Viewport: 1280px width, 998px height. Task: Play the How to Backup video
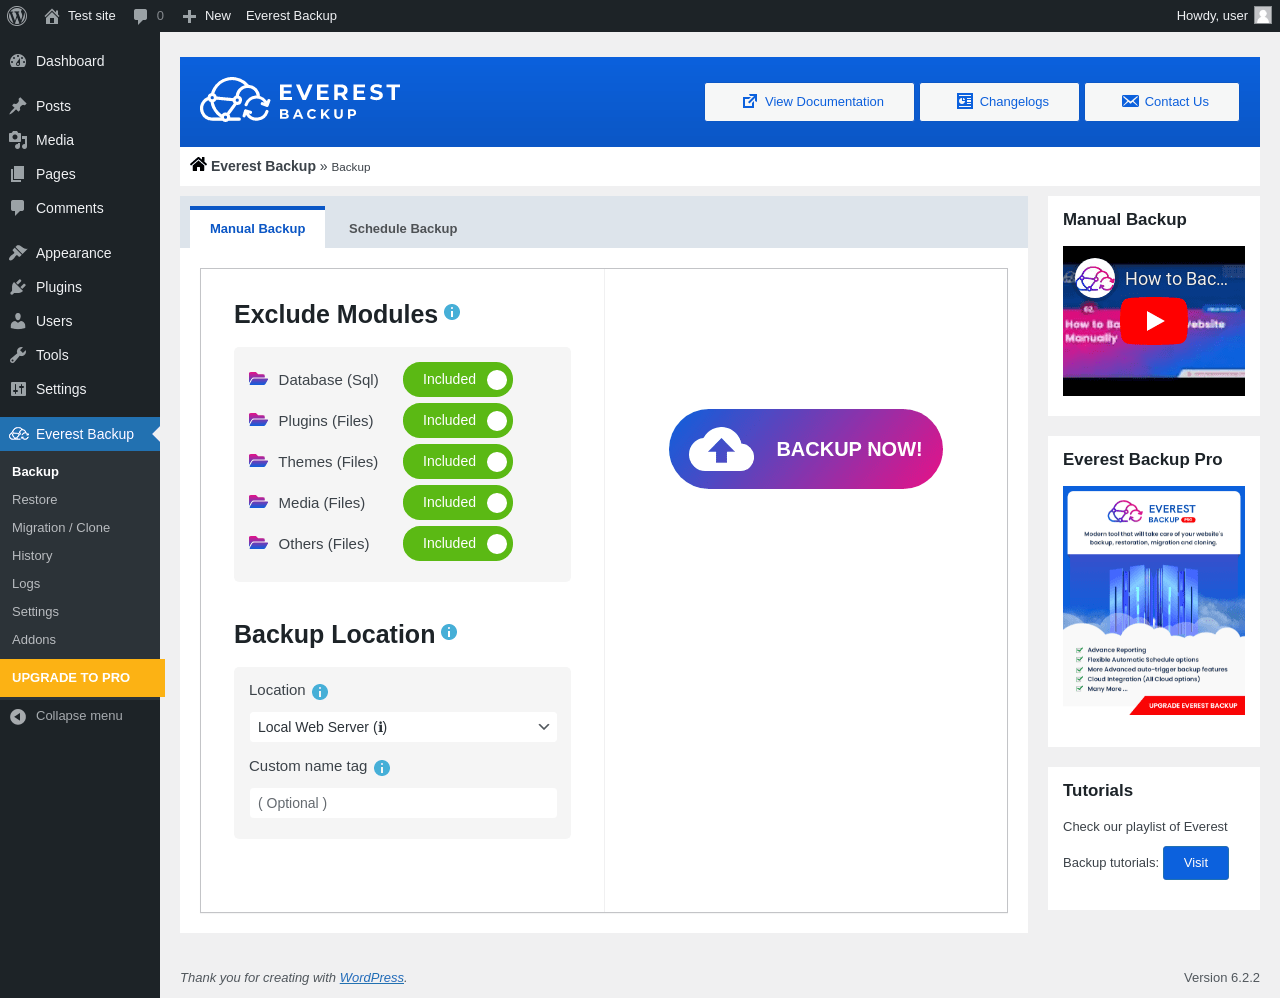[x=1154, y=321]
